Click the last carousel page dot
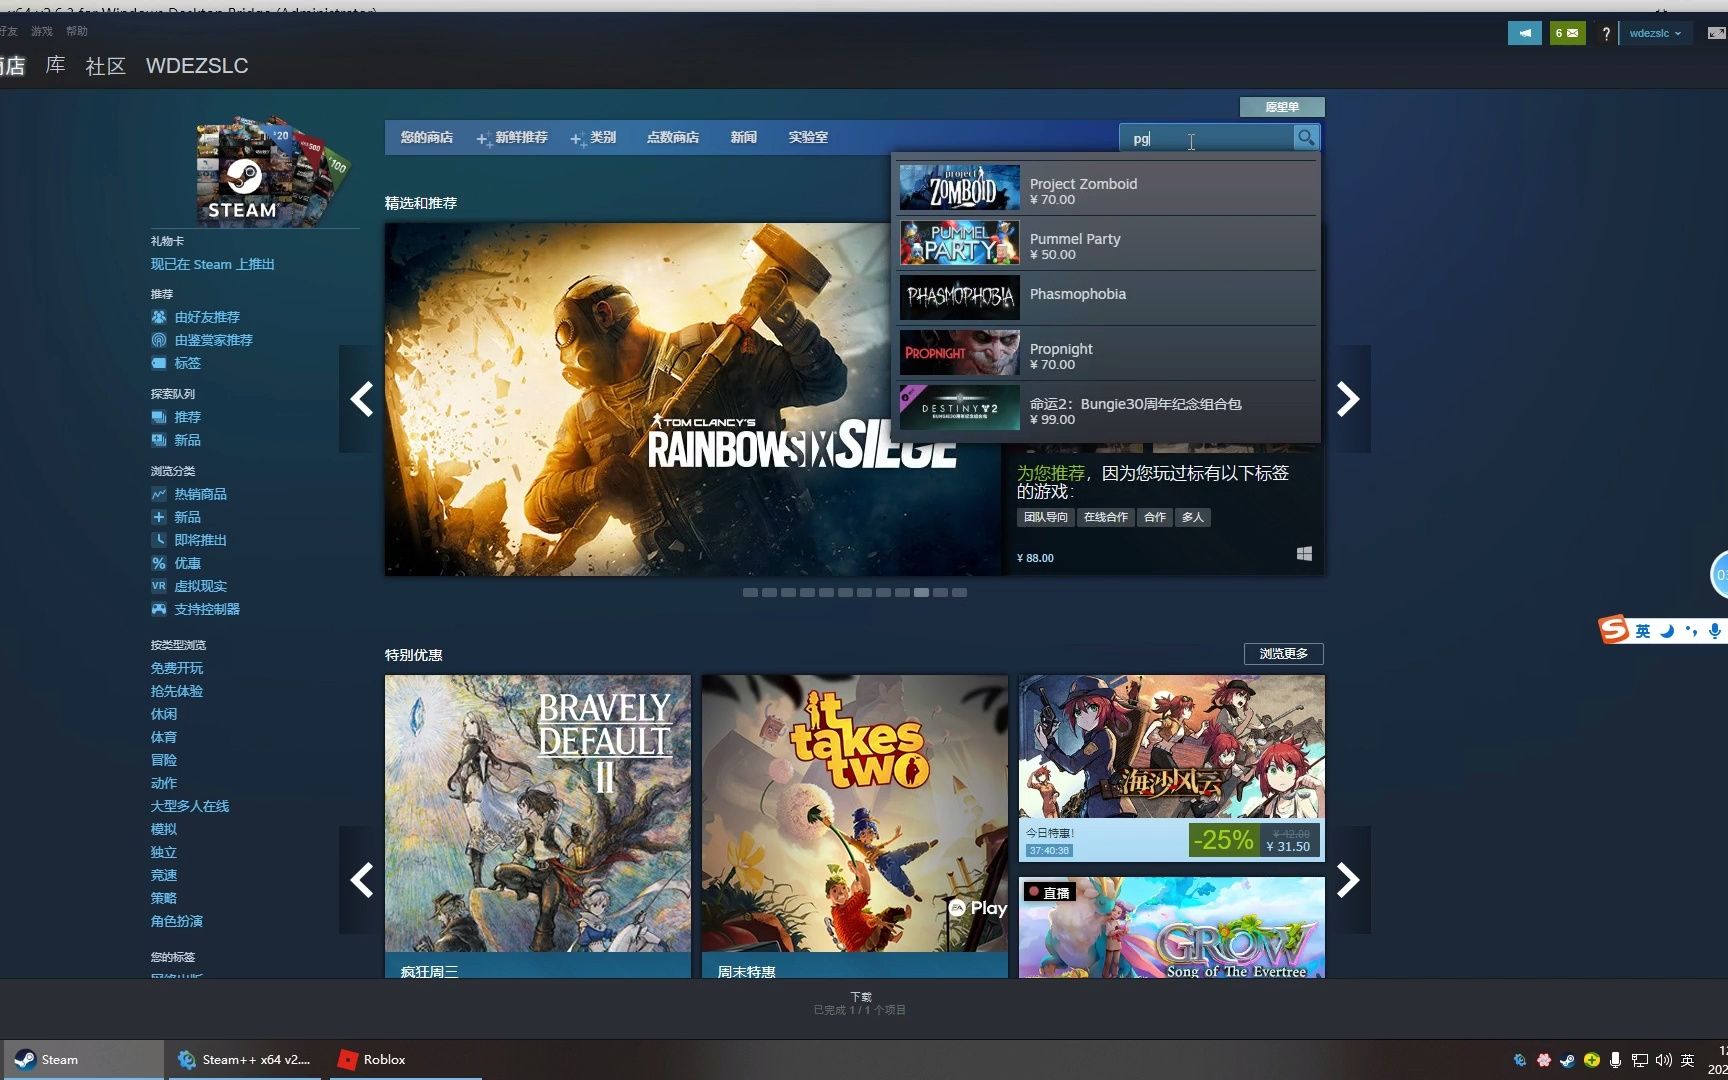 point(959,593)
